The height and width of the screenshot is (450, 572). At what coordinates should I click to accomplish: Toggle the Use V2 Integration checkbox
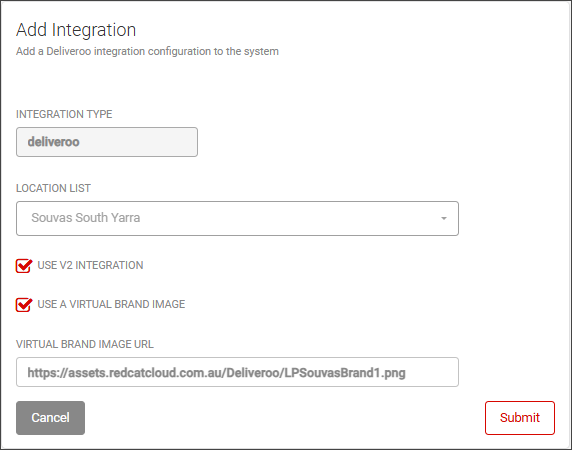(x=24, y=266)
